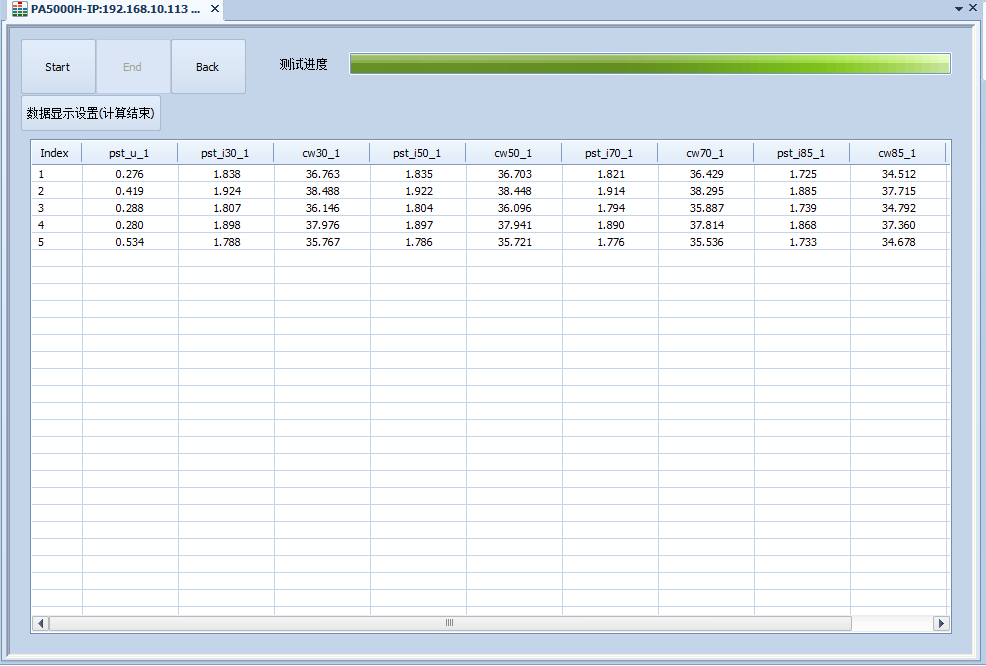This screenshot has height=666, width=986.
Task: Click the PA5000H tab grid icon
Action: [19, 9]
